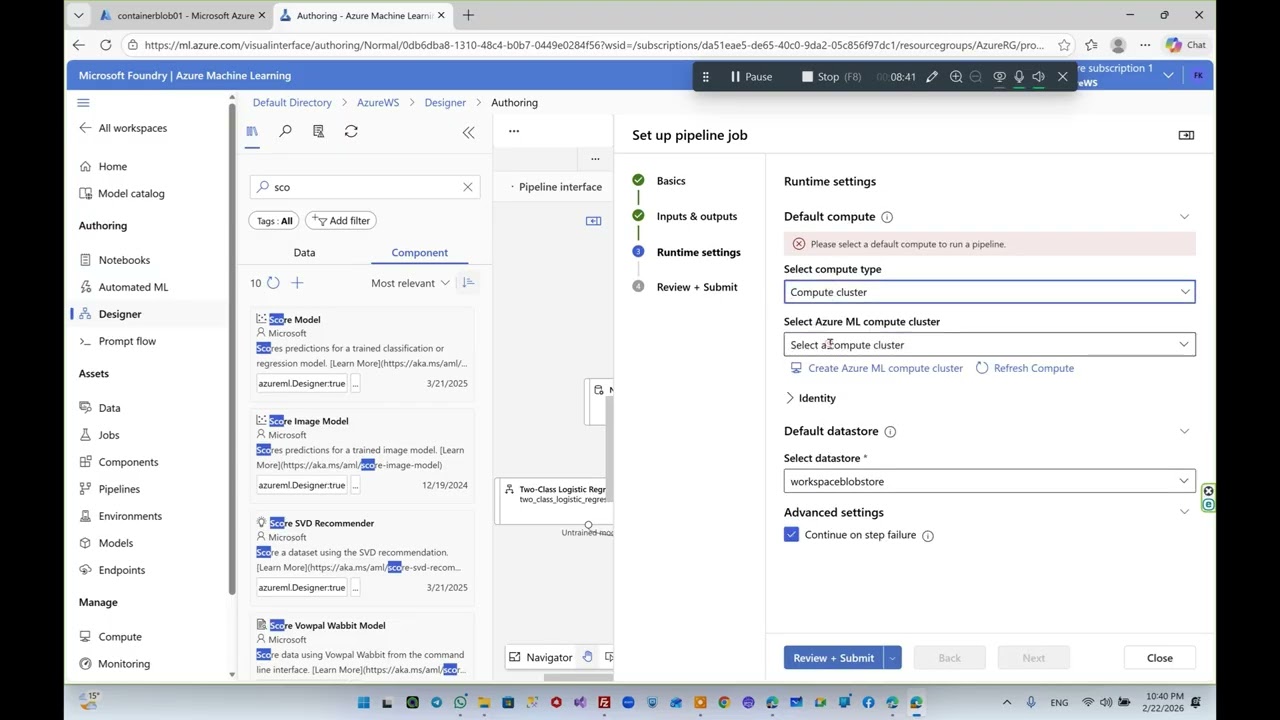Click the plus icon to create a new component
Screen dimensions: 1280x720
[297, 283]
